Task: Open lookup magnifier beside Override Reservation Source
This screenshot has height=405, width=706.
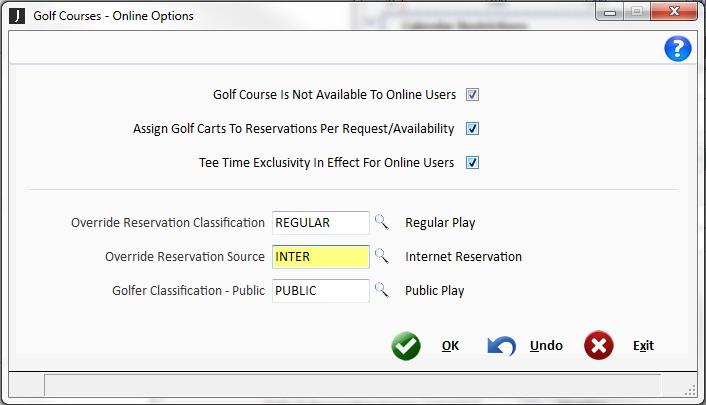Action: (381, 257)
